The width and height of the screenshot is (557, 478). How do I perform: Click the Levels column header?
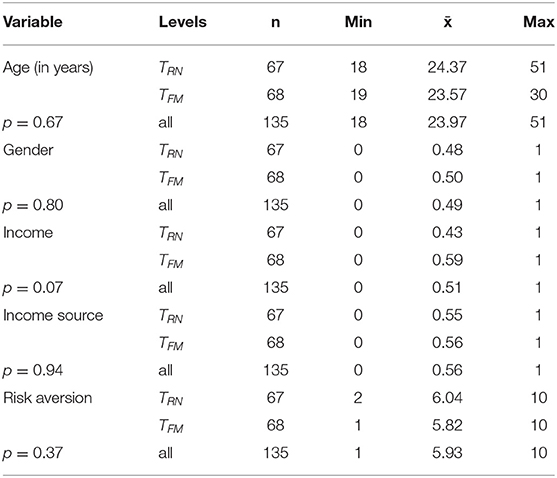point(183,22)
